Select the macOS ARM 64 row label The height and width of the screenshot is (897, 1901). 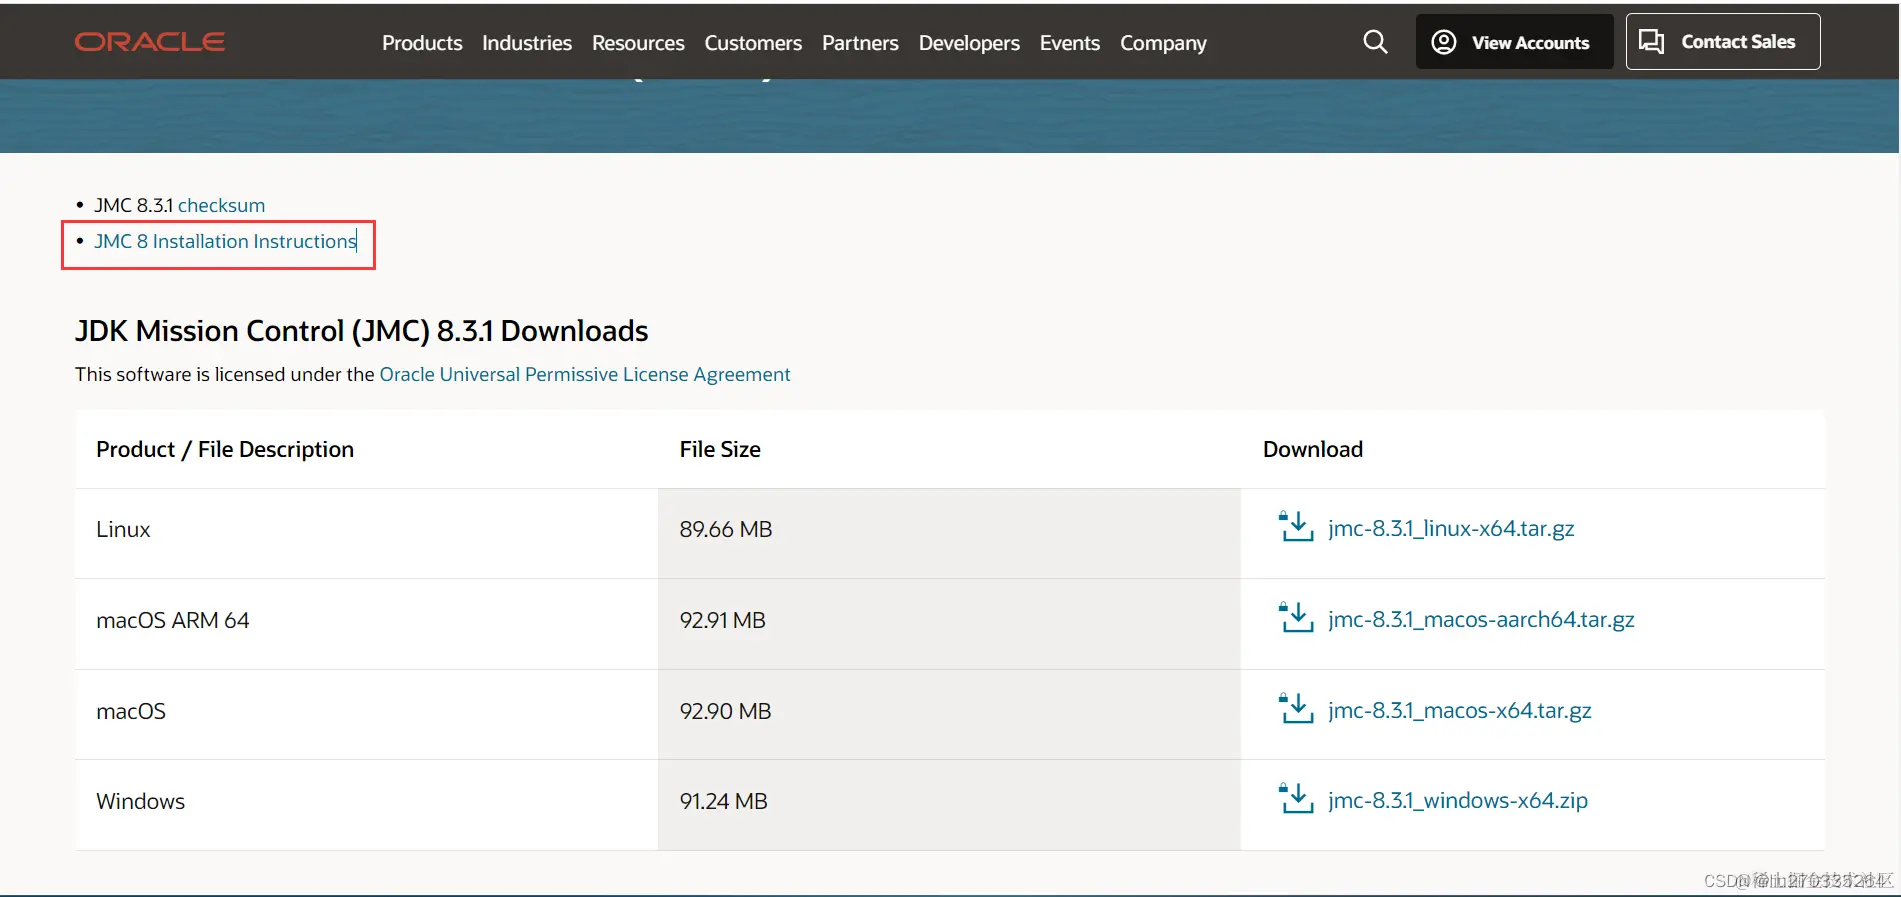(173, 620)
